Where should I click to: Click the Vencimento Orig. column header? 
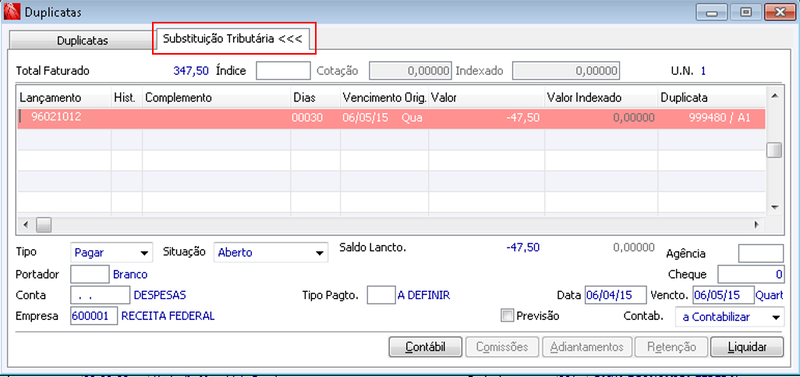pyautogui.click(x=385, y=97)
